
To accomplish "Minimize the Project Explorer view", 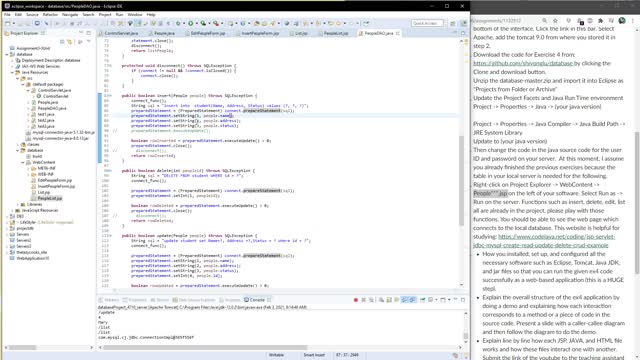I will (x=81, y=33).
